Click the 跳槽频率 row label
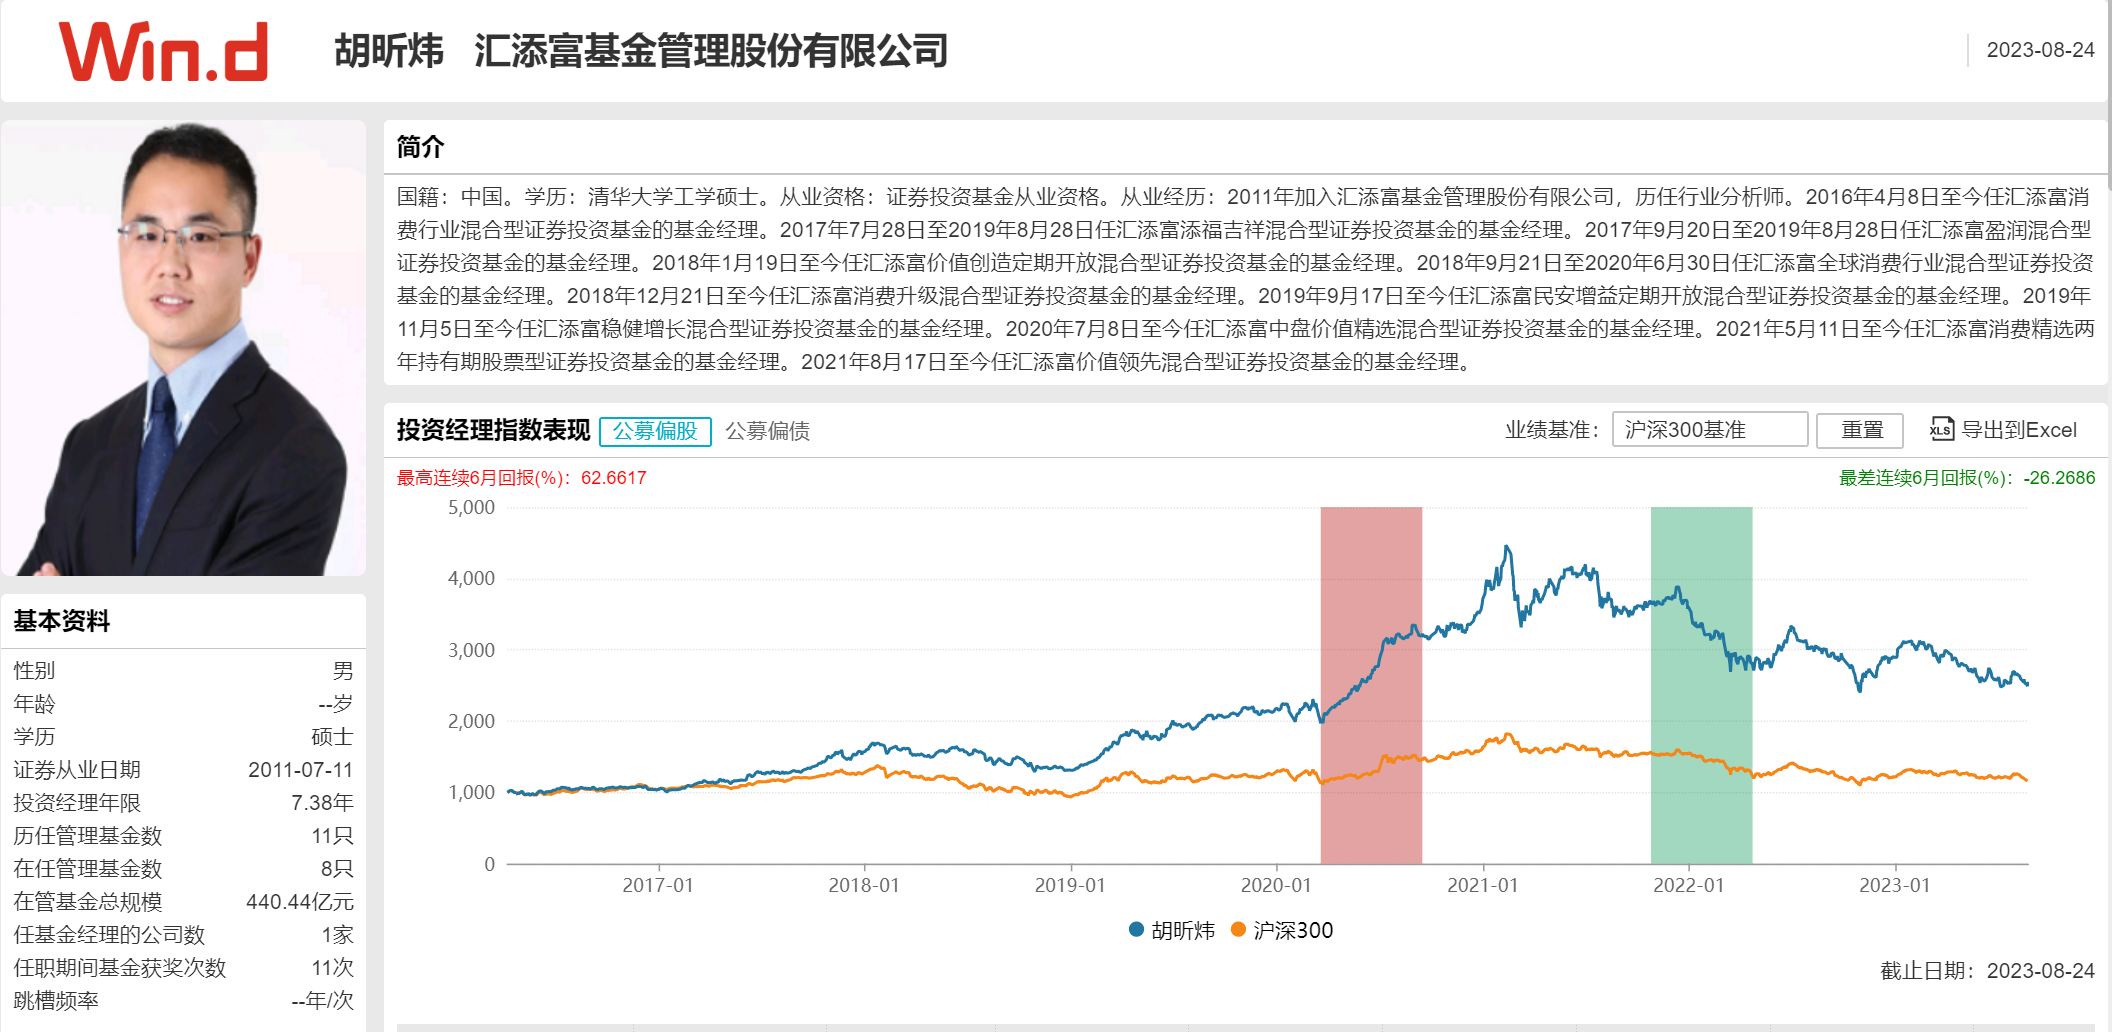The width and height of the screenshot is (2112, 1032). (x=56, y=1001)
